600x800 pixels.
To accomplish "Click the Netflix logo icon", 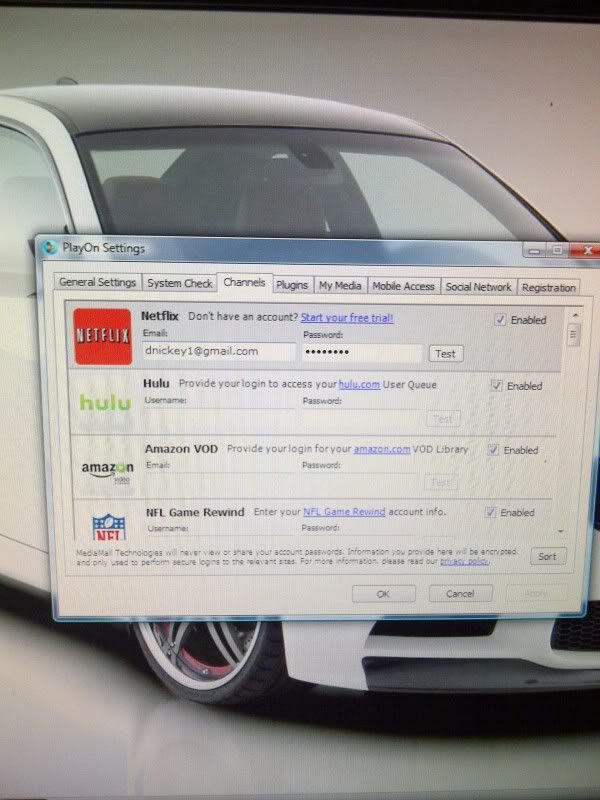I will (103, 336).
